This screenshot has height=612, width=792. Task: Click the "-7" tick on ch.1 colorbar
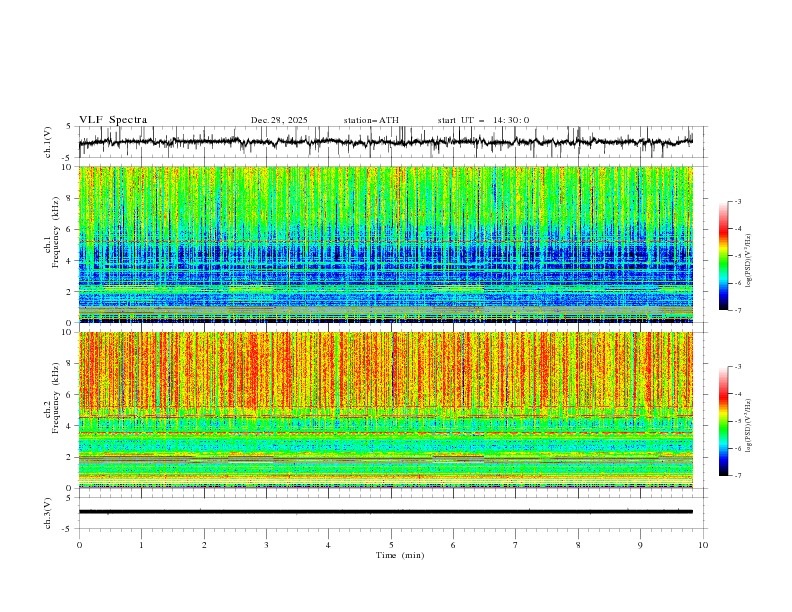coord(737,310)
